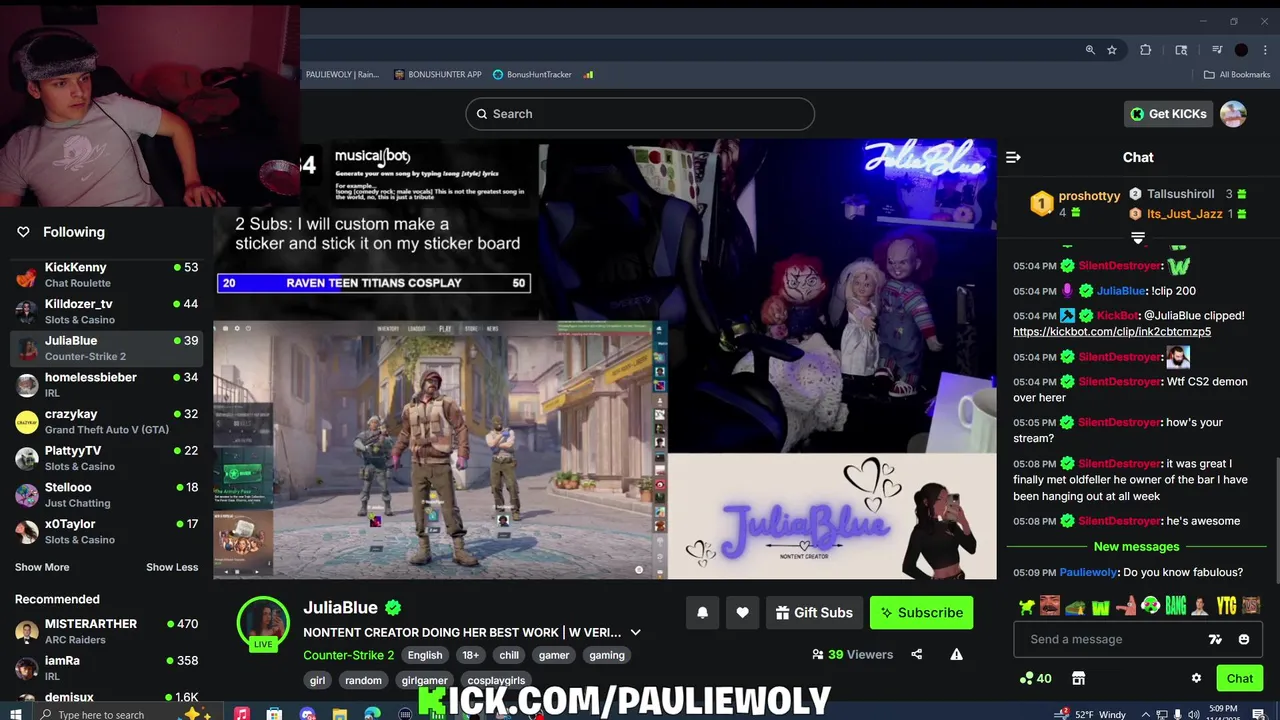Click Show Less in Following list
The width and height of the screenshot is (1280, 720).
pyautogui.click(x=172, y=567)
